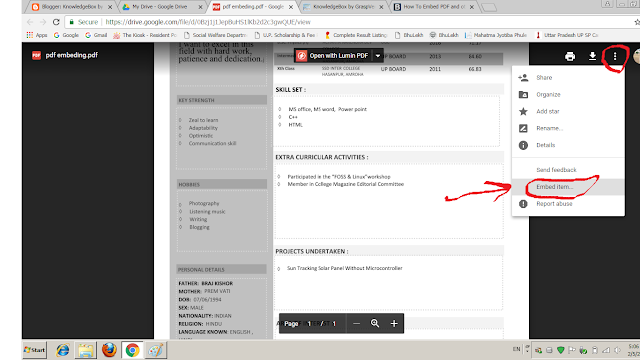Click the Windows Start button

[x=34, y=350]
